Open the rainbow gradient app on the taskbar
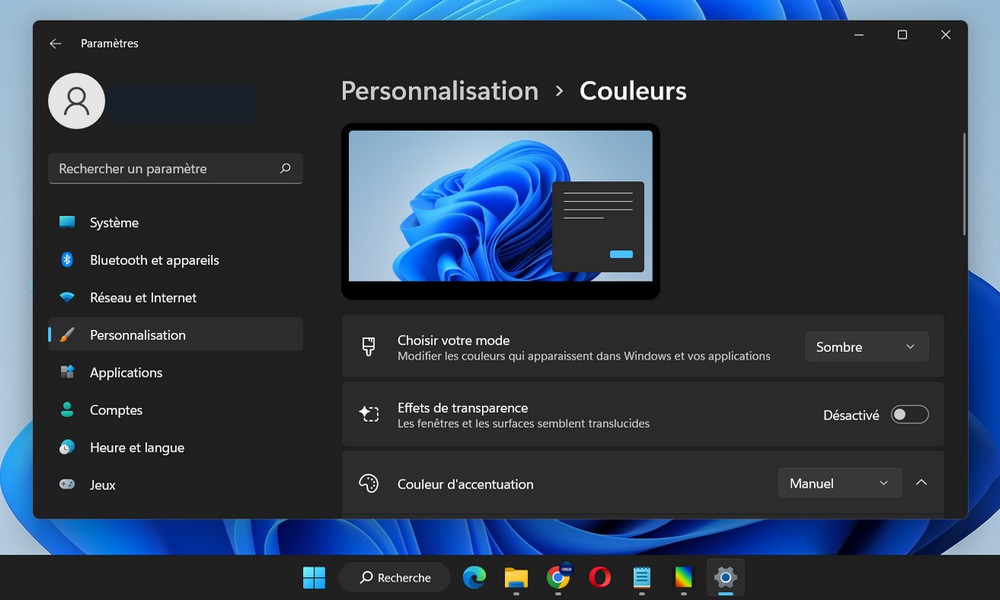The height and width of the screenshot is (600, 1000). pyautogui.click(x=683, y=578)
